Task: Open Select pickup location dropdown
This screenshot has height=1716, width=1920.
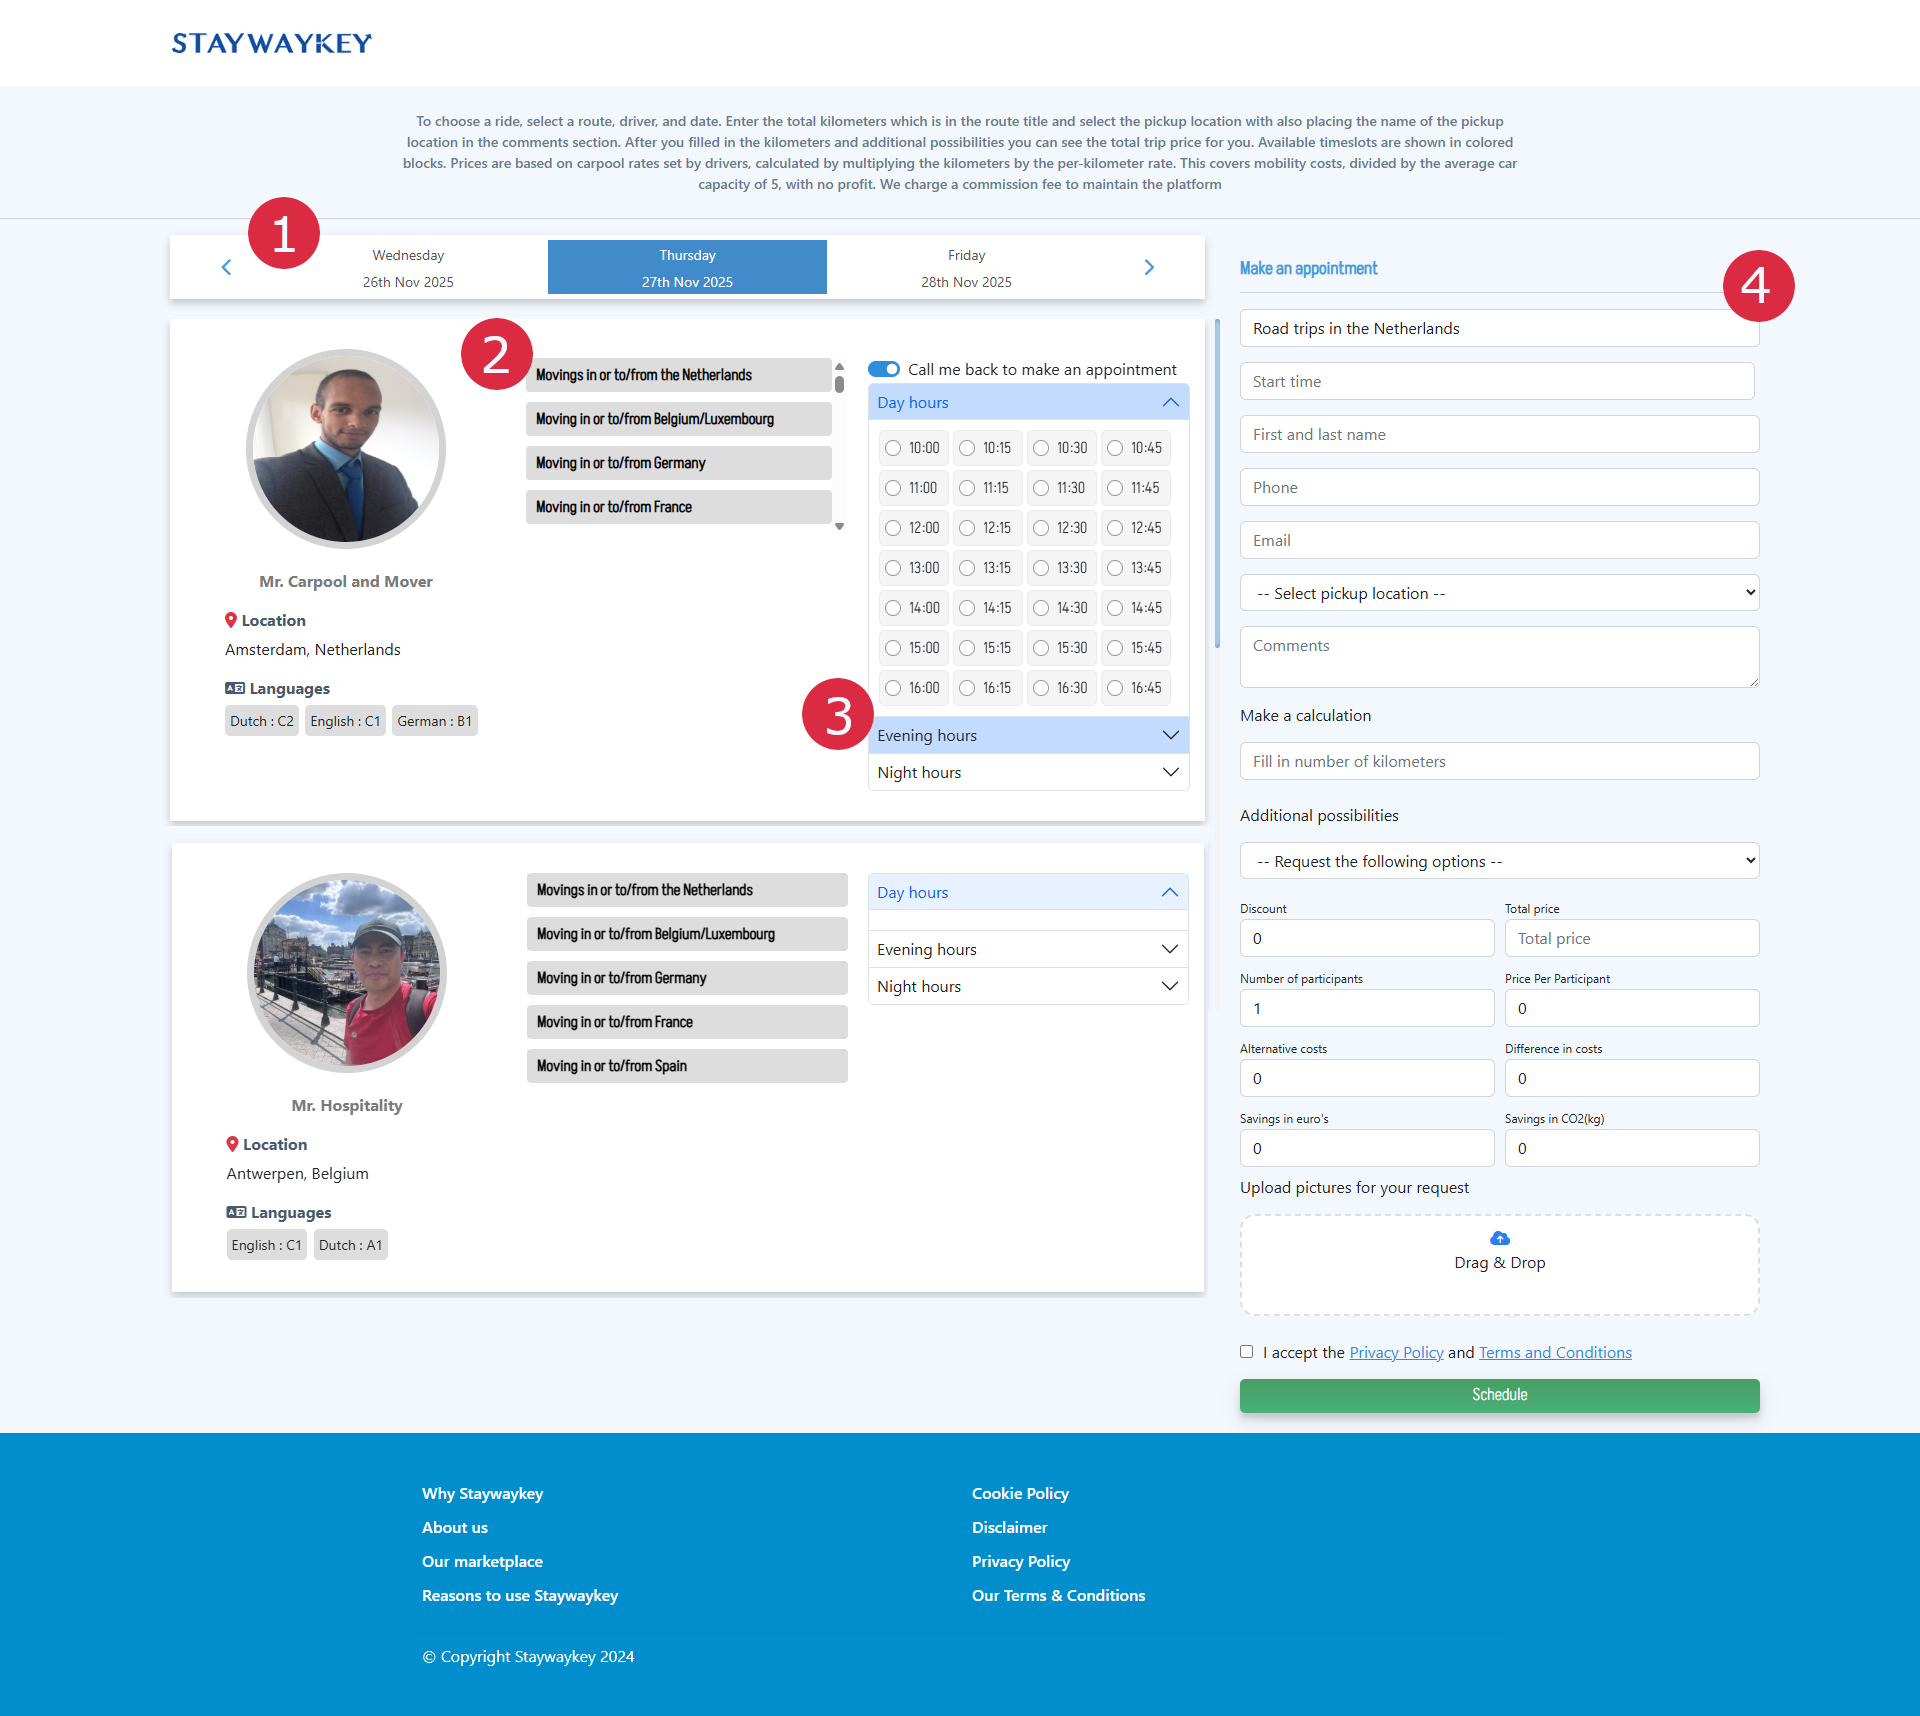Action: 1499,593
